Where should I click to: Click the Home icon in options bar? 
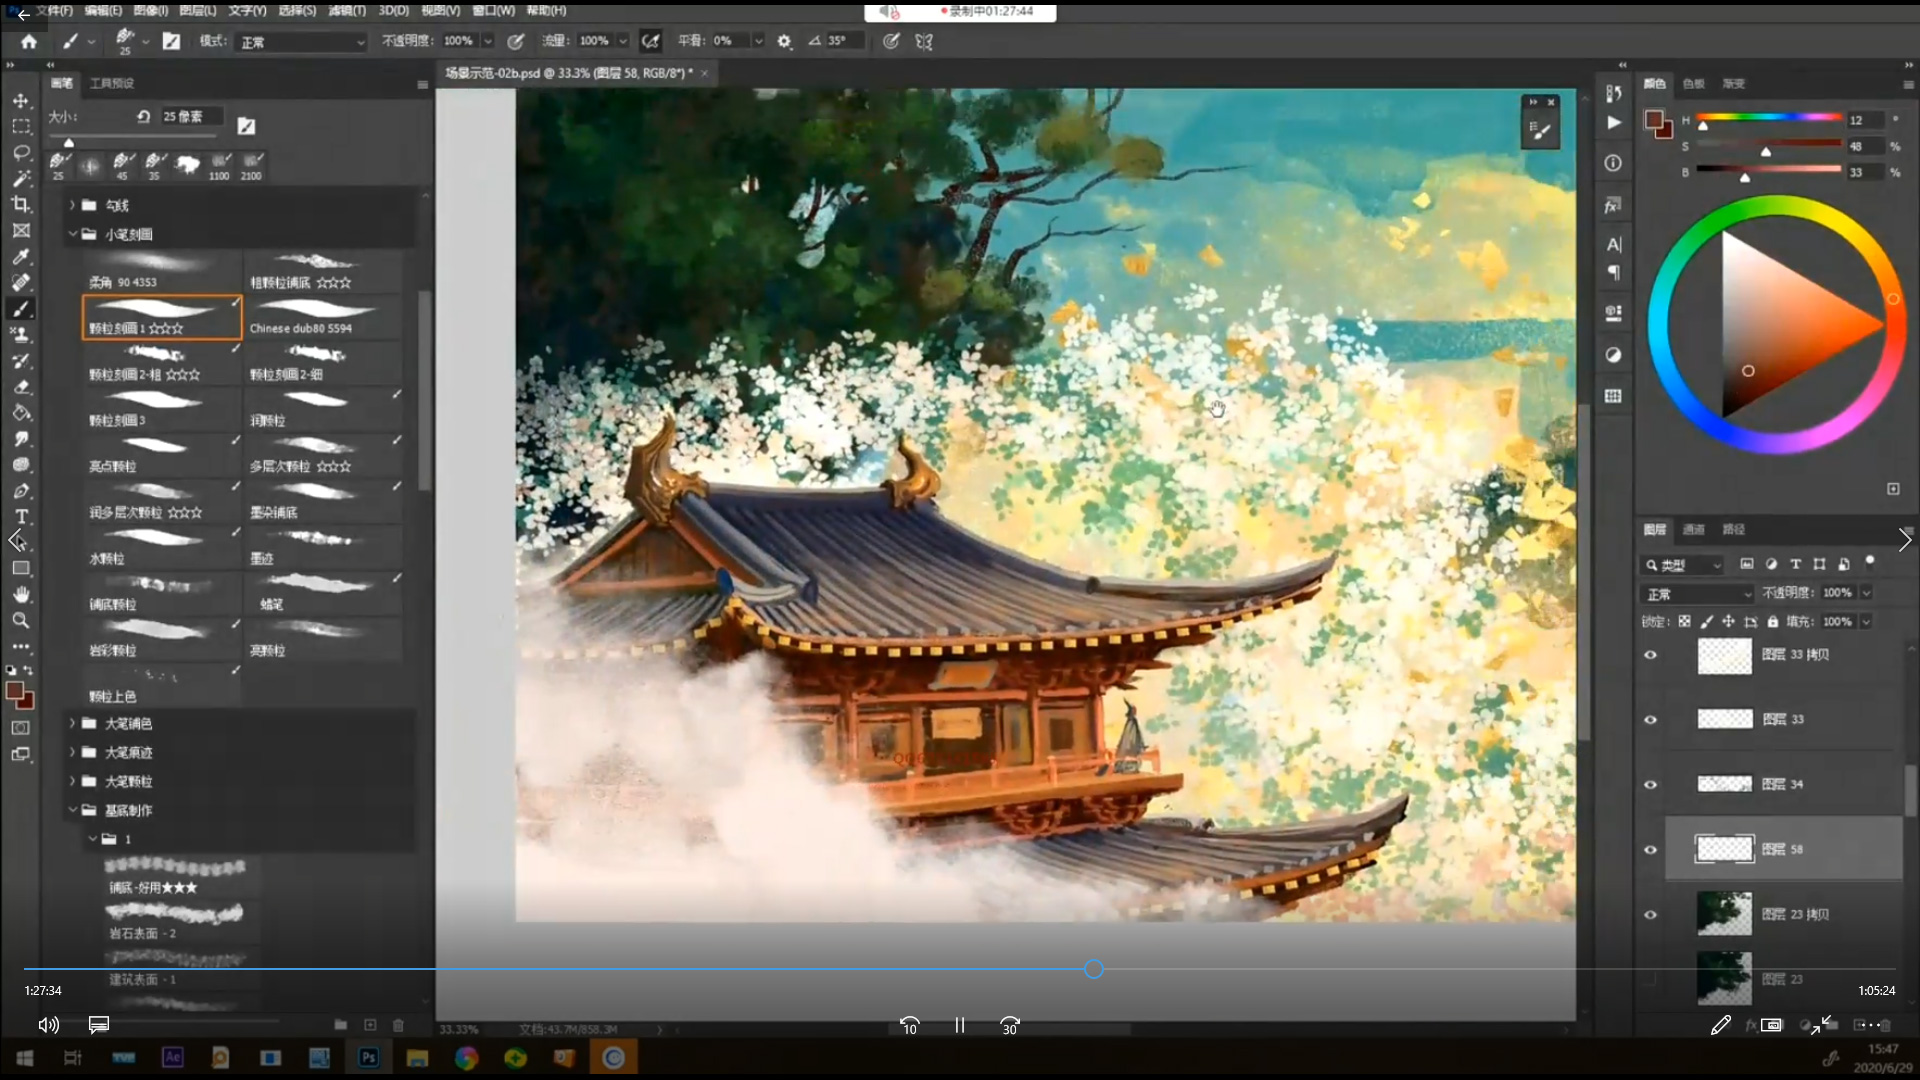click(29, 41)
